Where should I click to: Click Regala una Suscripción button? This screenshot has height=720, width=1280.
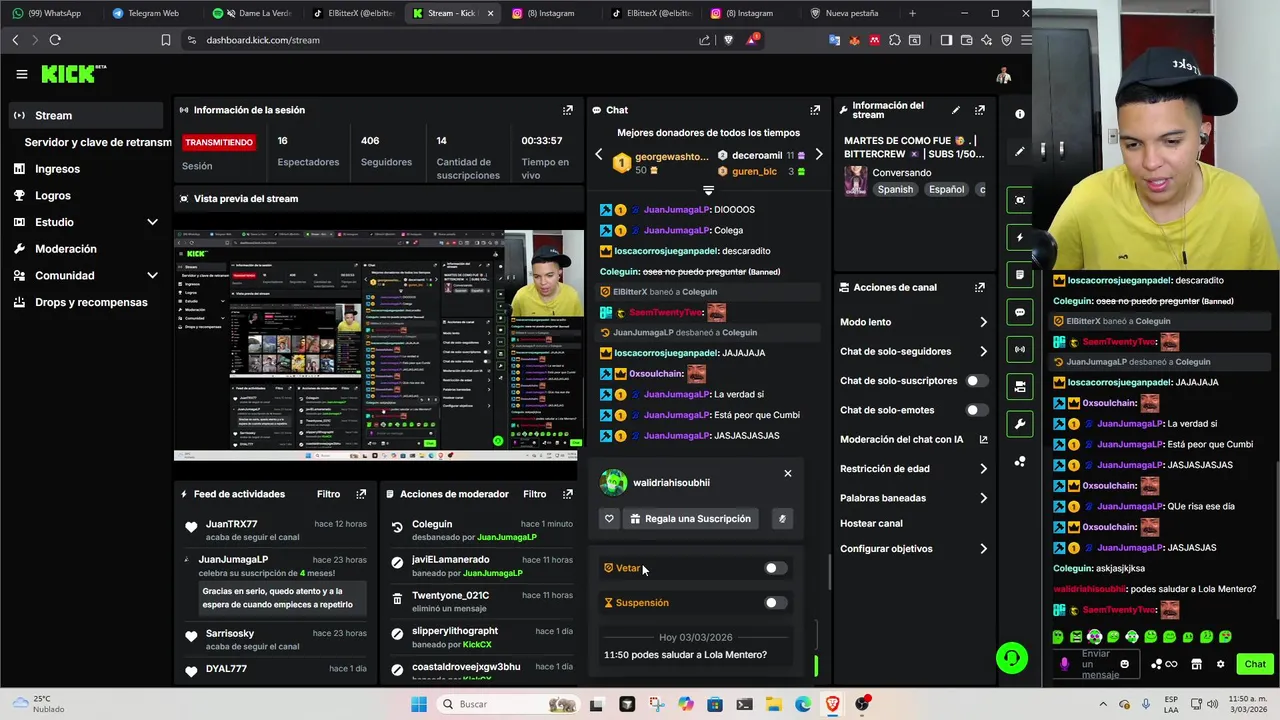pyautogui.click(x=690, y=519)
